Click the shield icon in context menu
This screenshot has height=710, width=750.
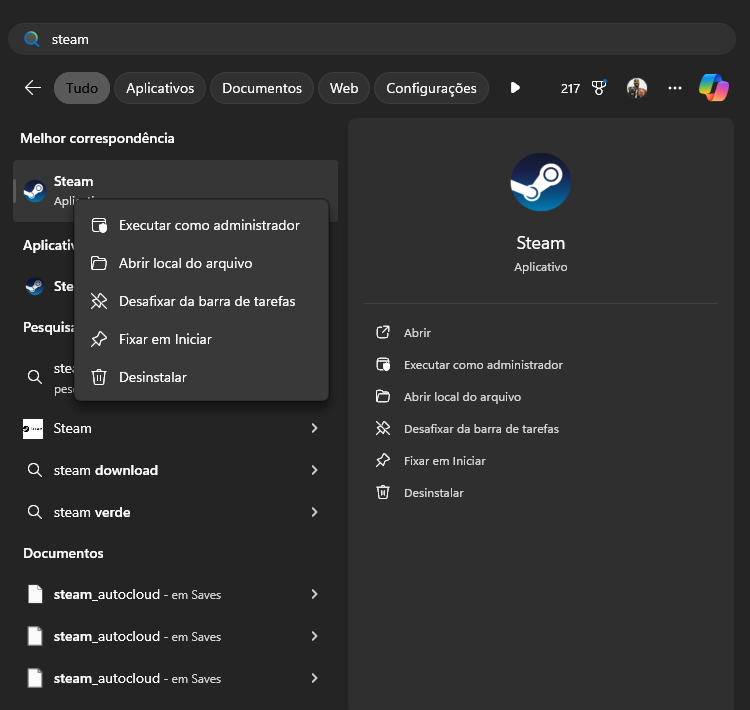click(99, 225)
